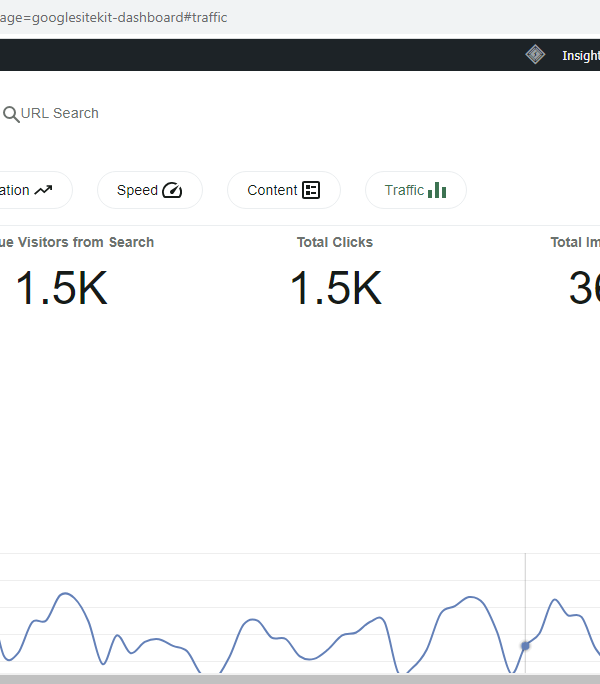This screenshot has width=600, height=684.
Task: Click into the URL Search field
Action: (x=59, y=113)
